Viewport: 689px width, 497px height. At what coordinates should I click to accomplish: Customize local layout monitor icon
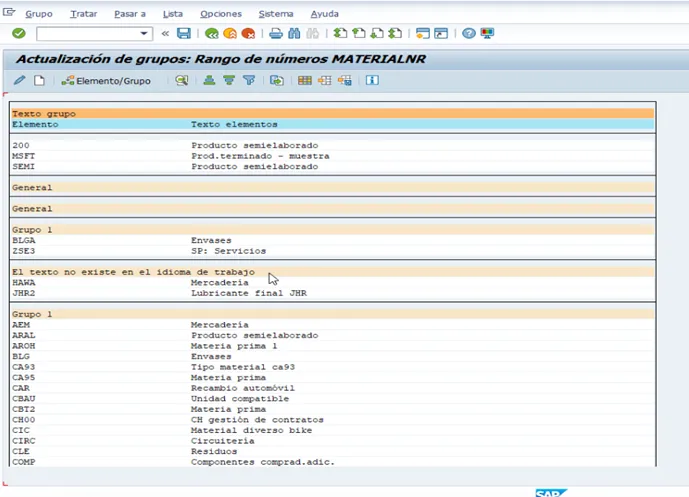[x=487, y=33]
